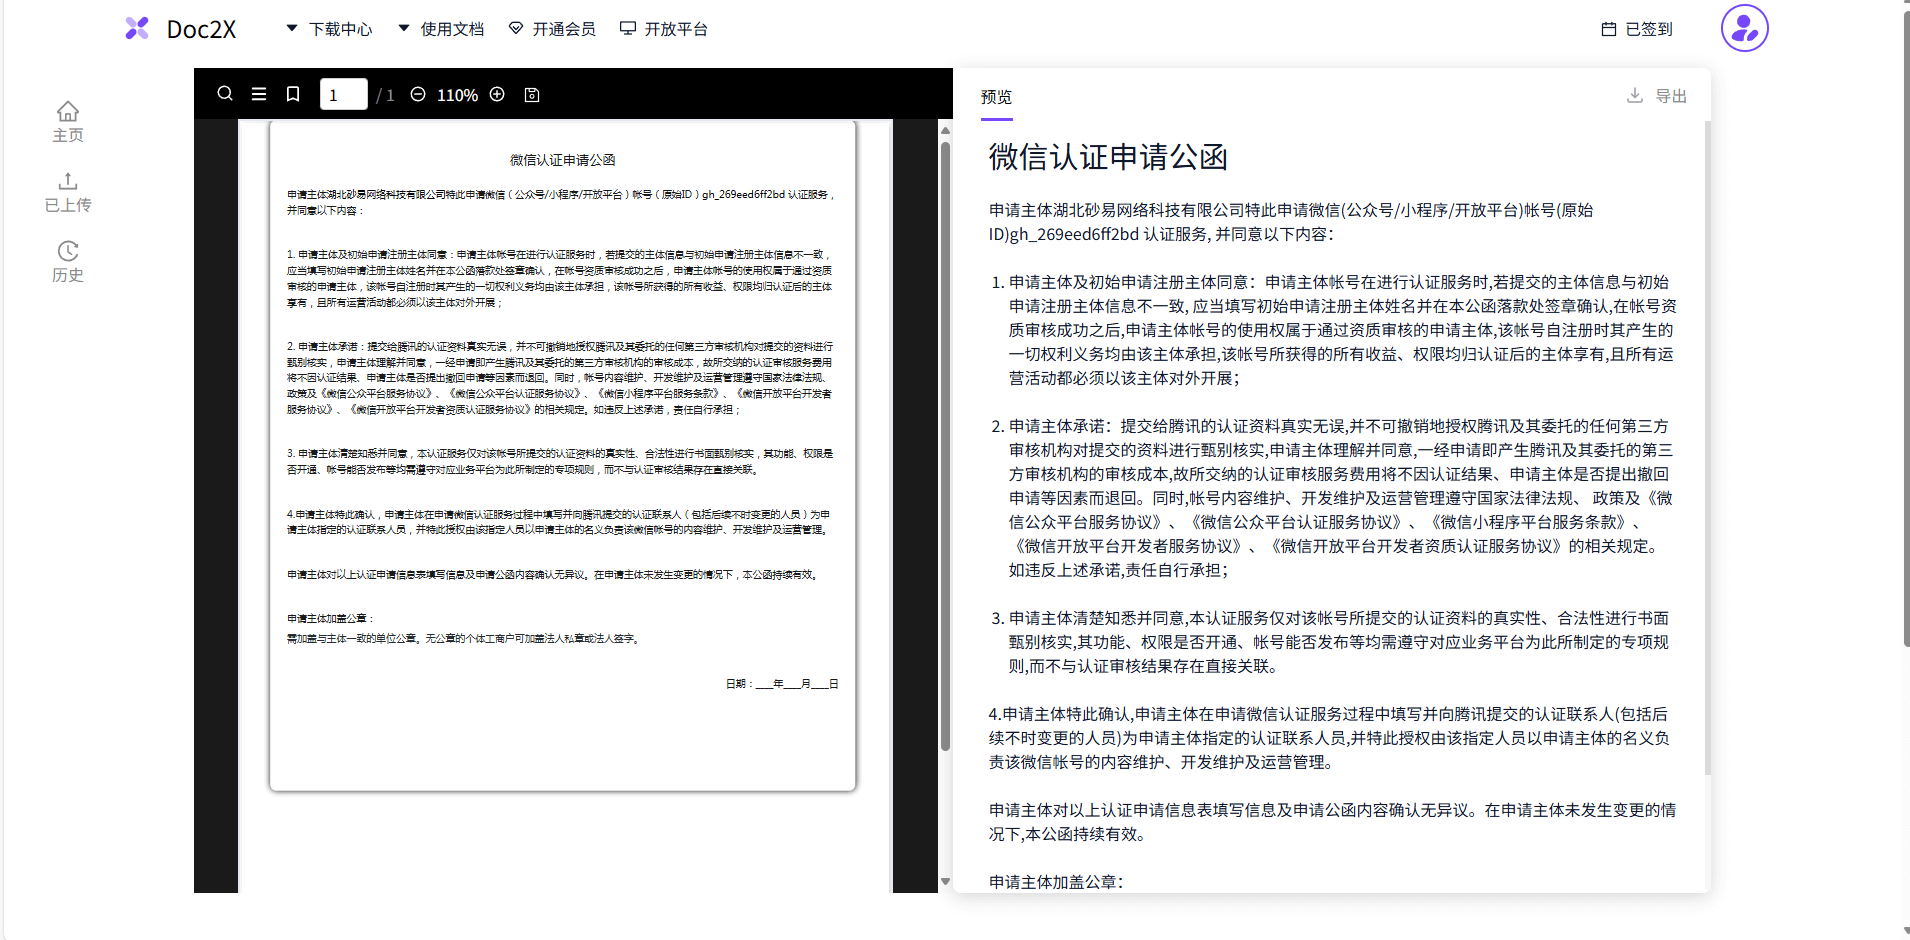Open the 历史 history section
Image resolution: width=1910 pixels, height=940 pixels.
tap(68, 261)
